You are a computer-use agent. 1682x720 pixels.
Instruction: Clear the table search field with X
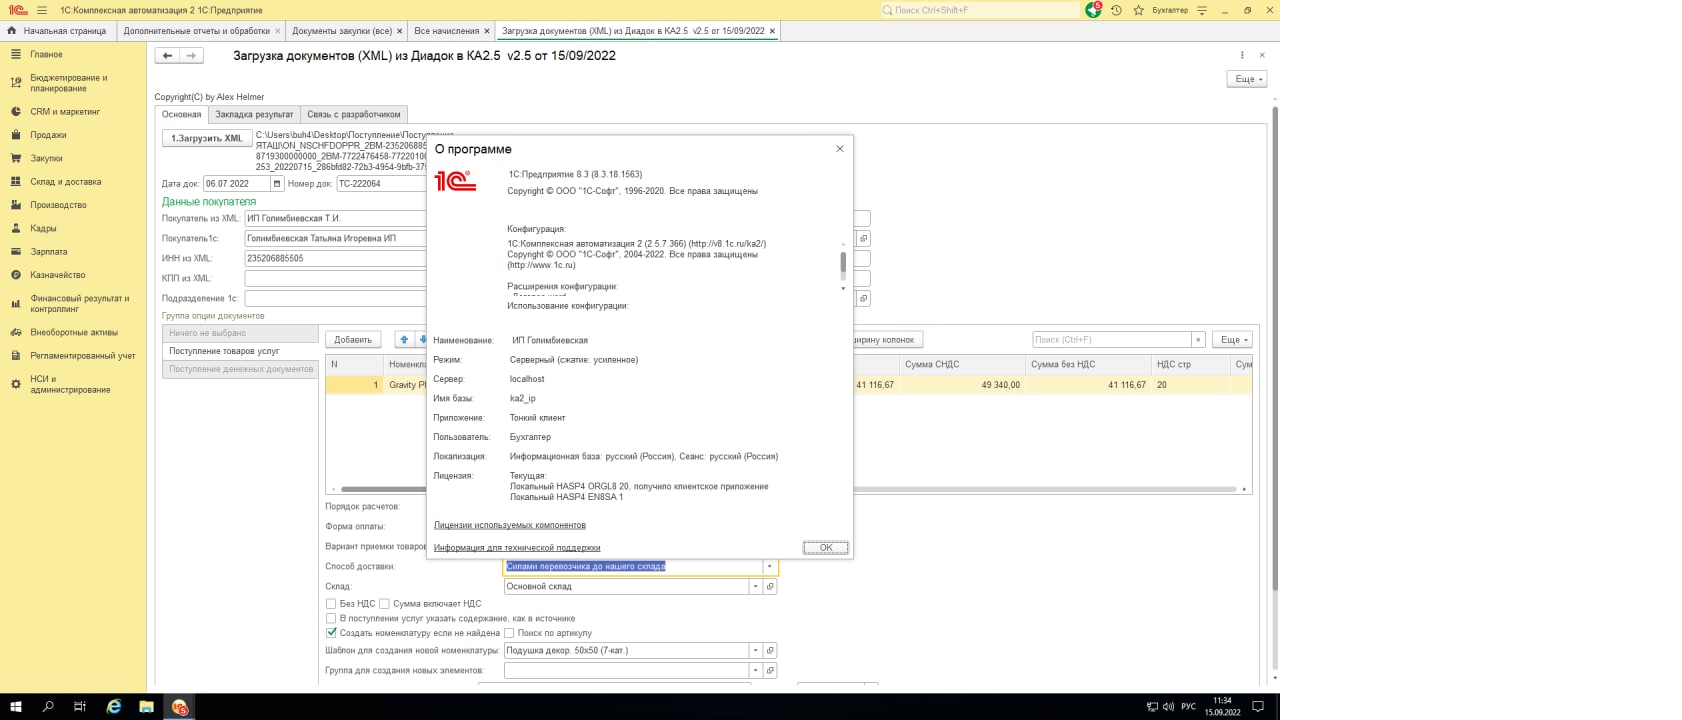[x=1198, y=340]
